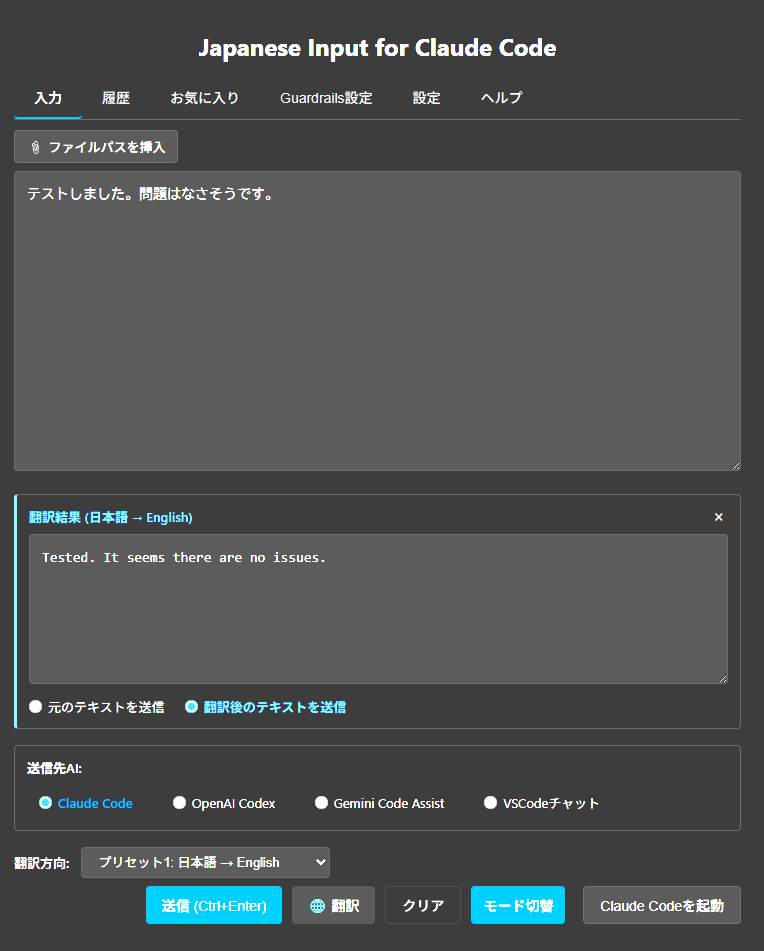This screenshot has height=951, width=764.
Task: Click the translated text box resize grip
Action: click(723, 679)
